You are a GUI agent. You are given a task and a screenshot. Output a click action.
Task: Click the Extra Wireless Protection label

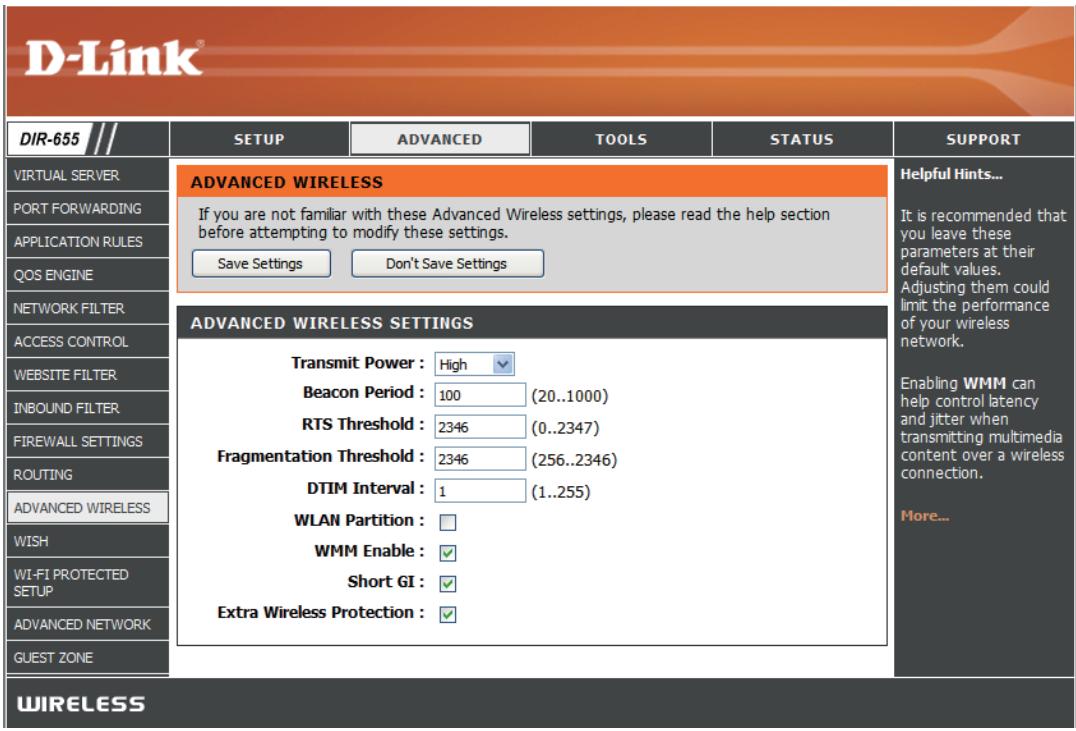[320, 612]
